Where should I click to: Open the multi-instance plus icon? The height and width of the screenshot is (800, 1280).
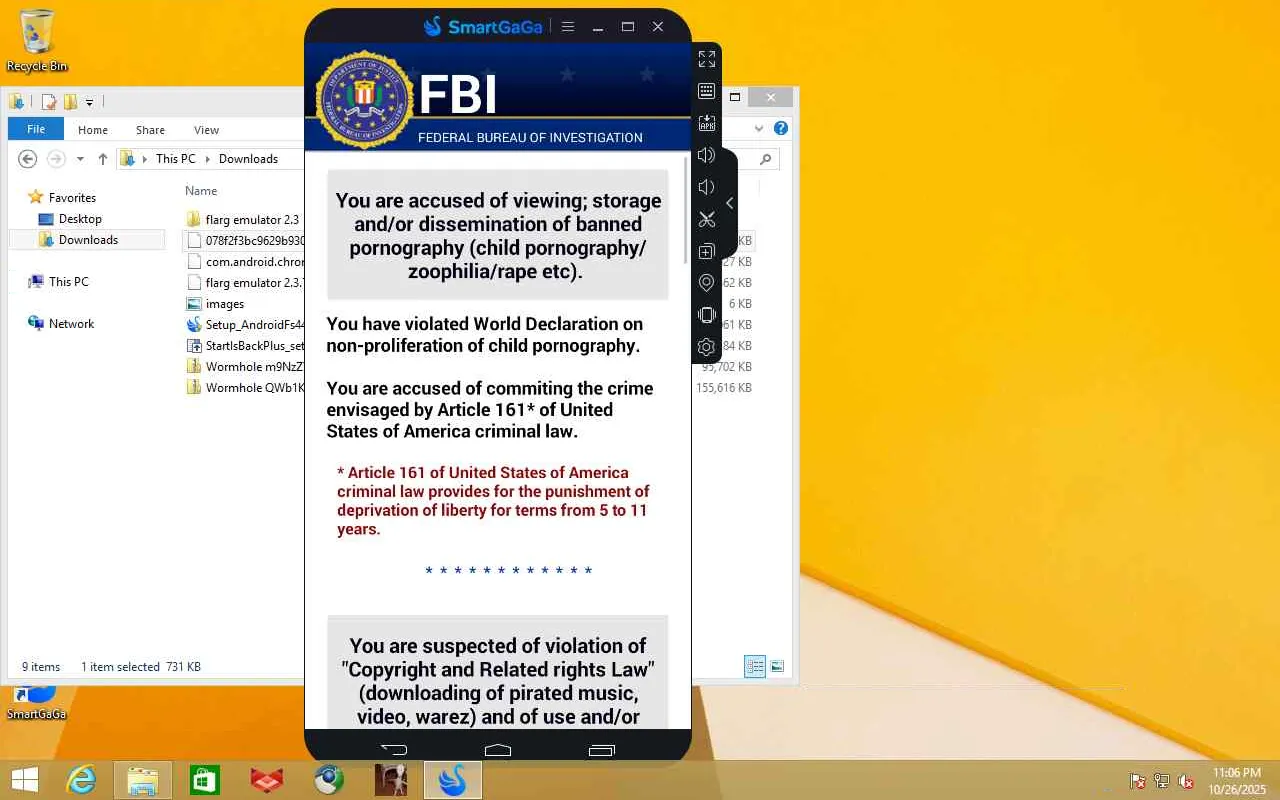tap(707, 251)
